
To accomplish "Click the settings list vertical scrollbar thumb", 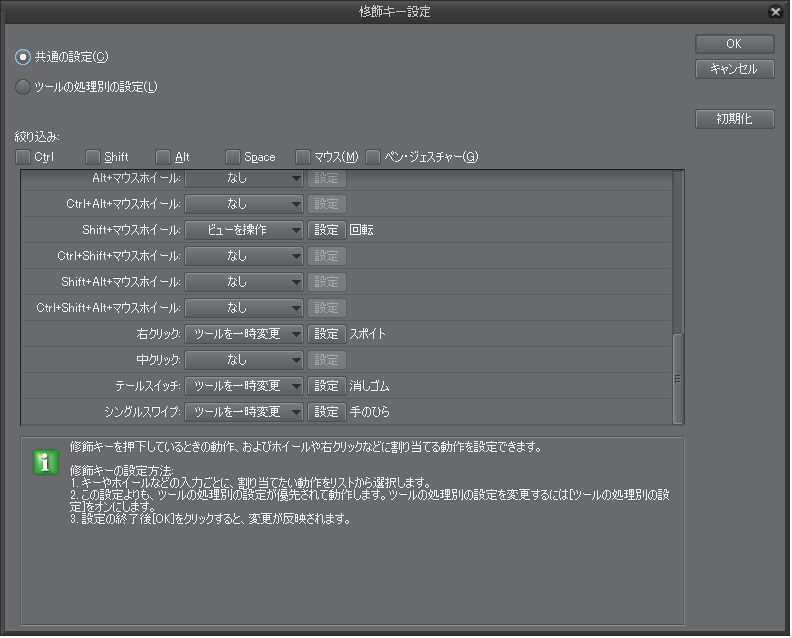I will click(678, 378).
